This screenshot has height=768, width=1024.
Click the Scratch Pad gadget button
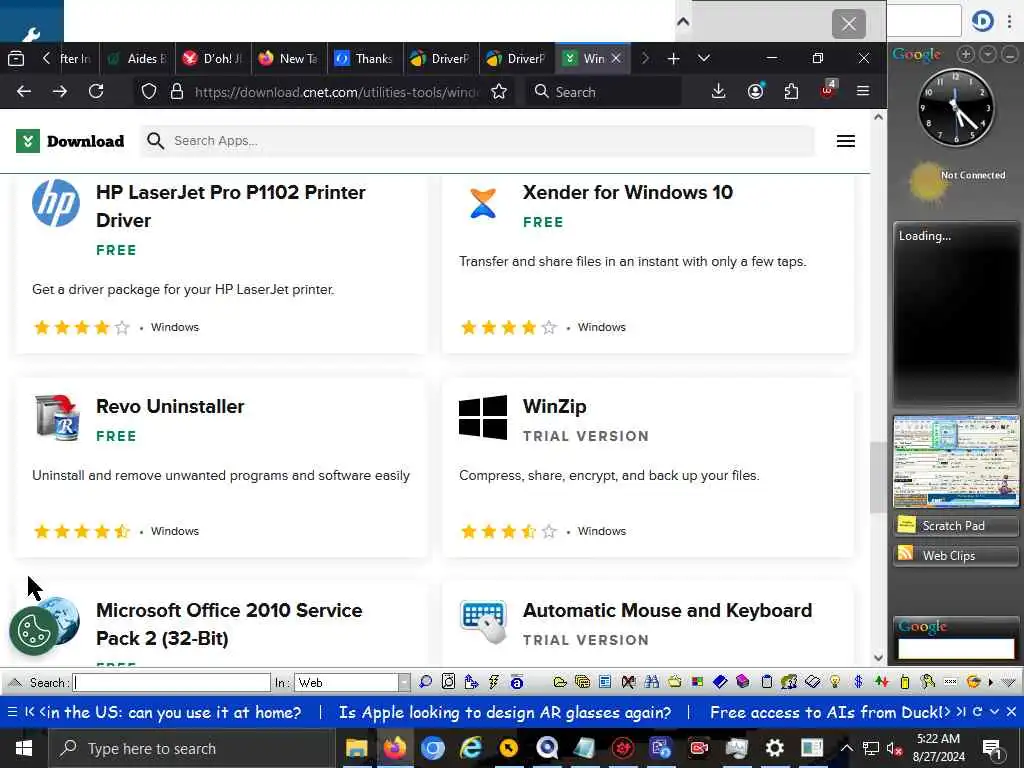click(956, 526)
